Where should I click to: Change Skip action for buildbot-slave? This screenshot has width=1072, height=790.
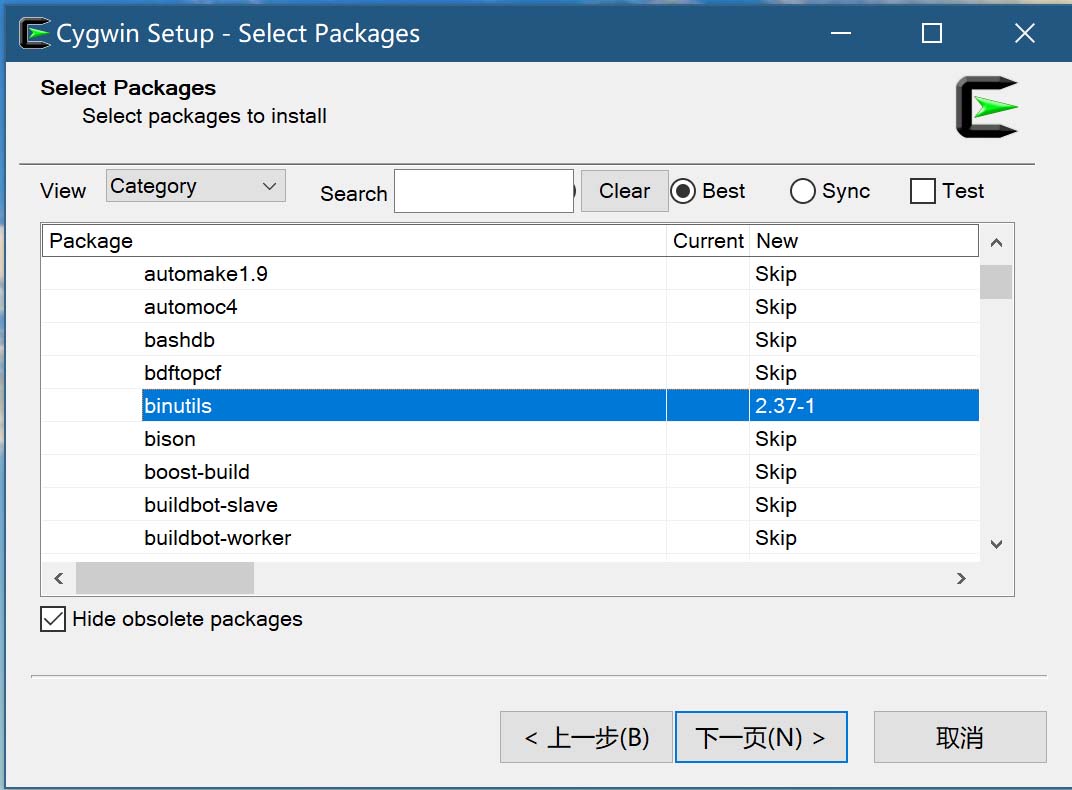coord(776,505)
